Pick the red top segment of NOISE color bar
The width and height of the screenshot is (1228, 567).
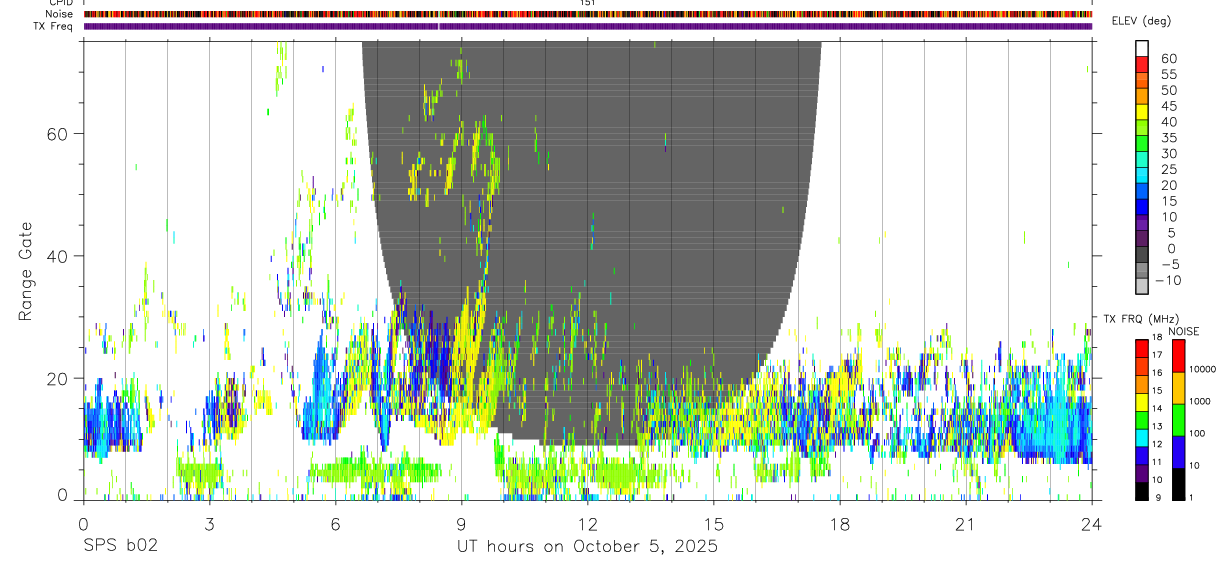[x=1177, y=356]
